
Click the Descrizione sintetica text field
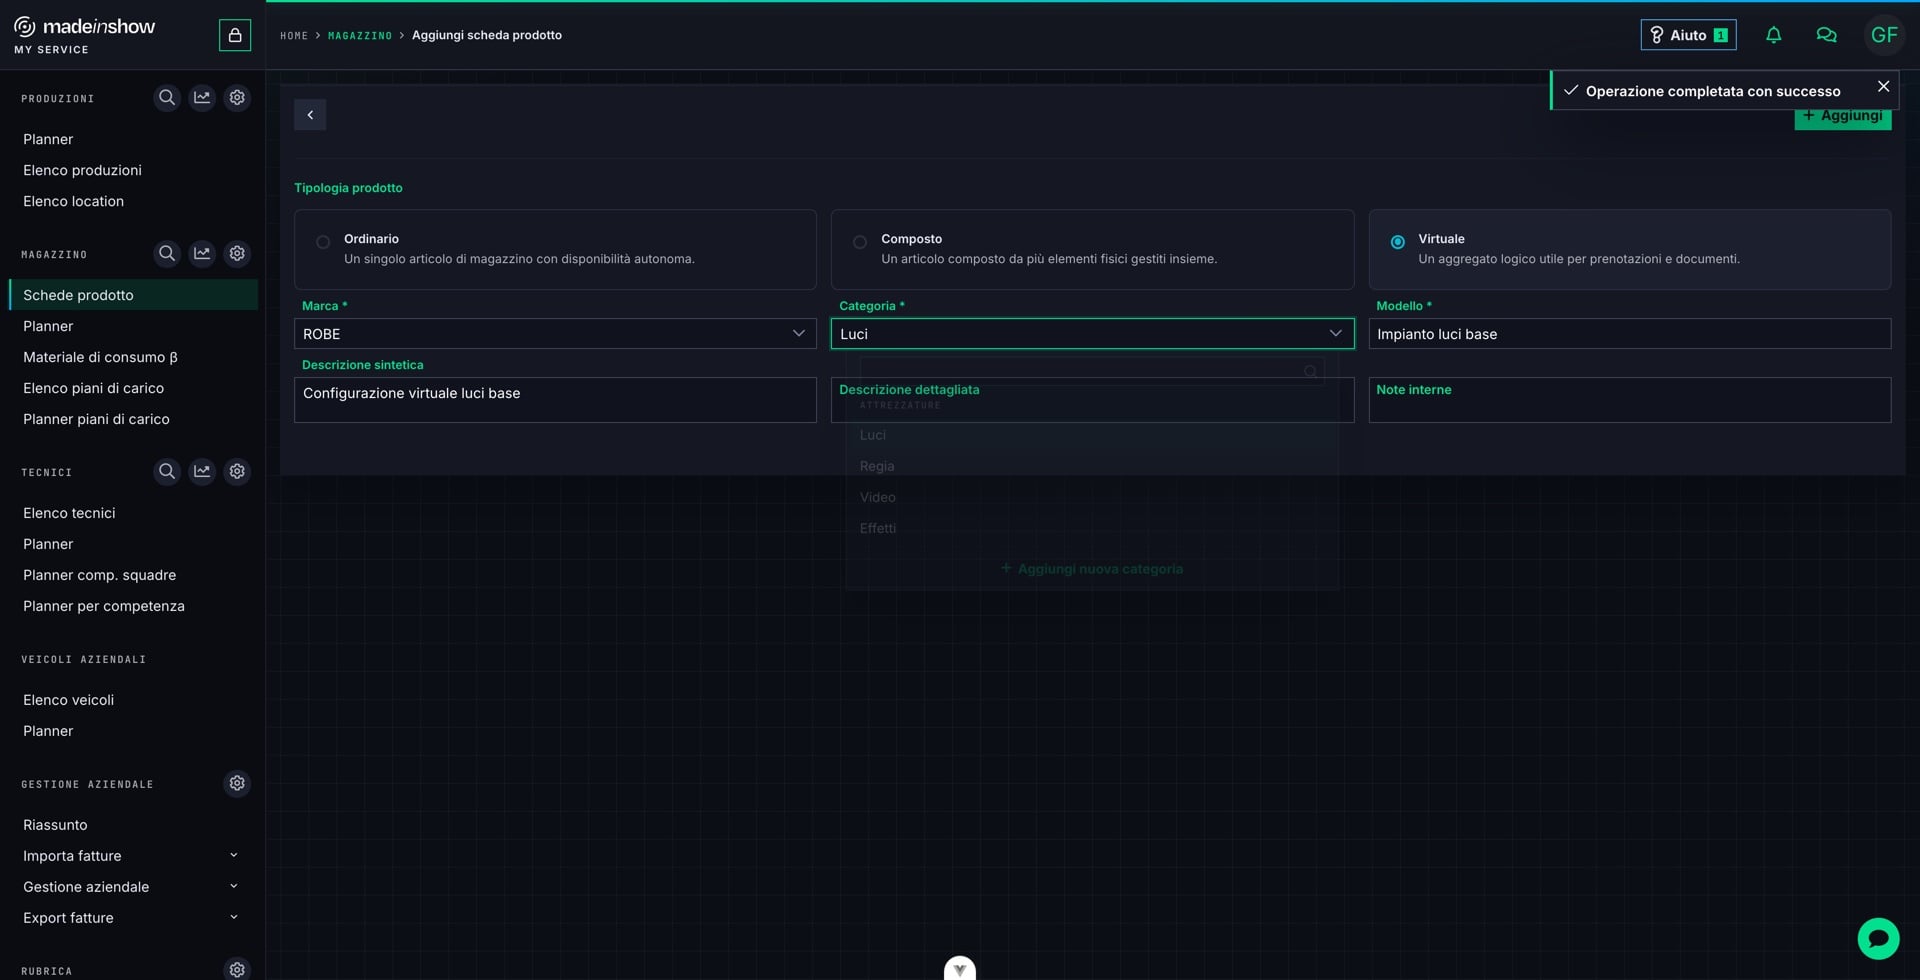point(555,400)
